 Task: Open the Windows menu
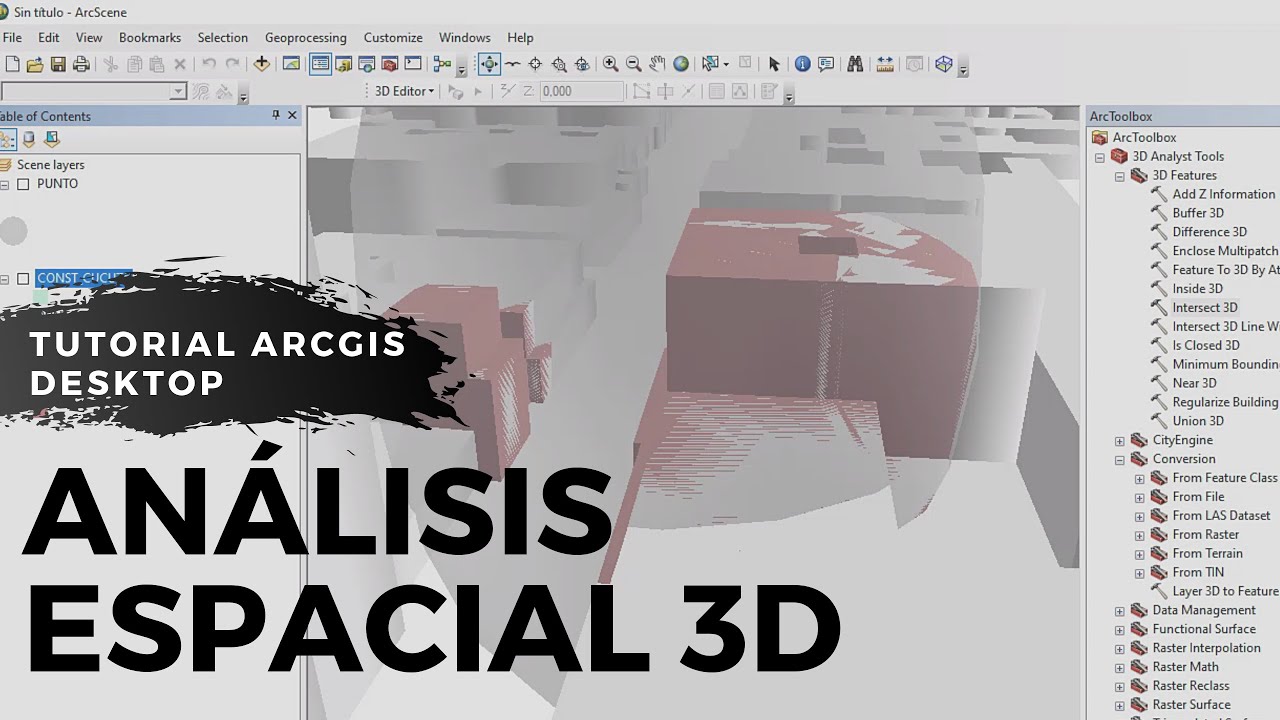465,37
